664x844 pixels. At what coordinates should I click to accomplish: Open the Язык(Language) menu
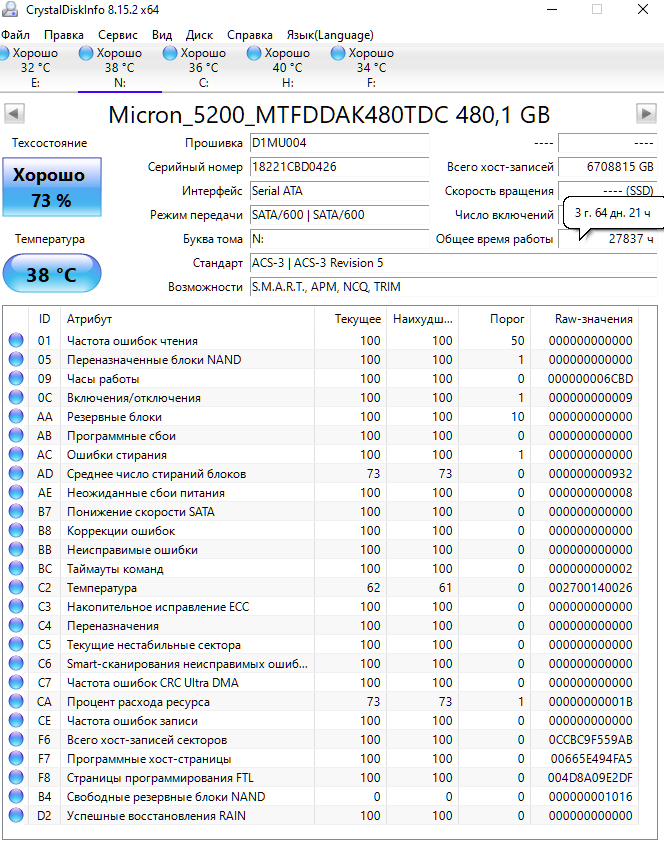[330, 35]
